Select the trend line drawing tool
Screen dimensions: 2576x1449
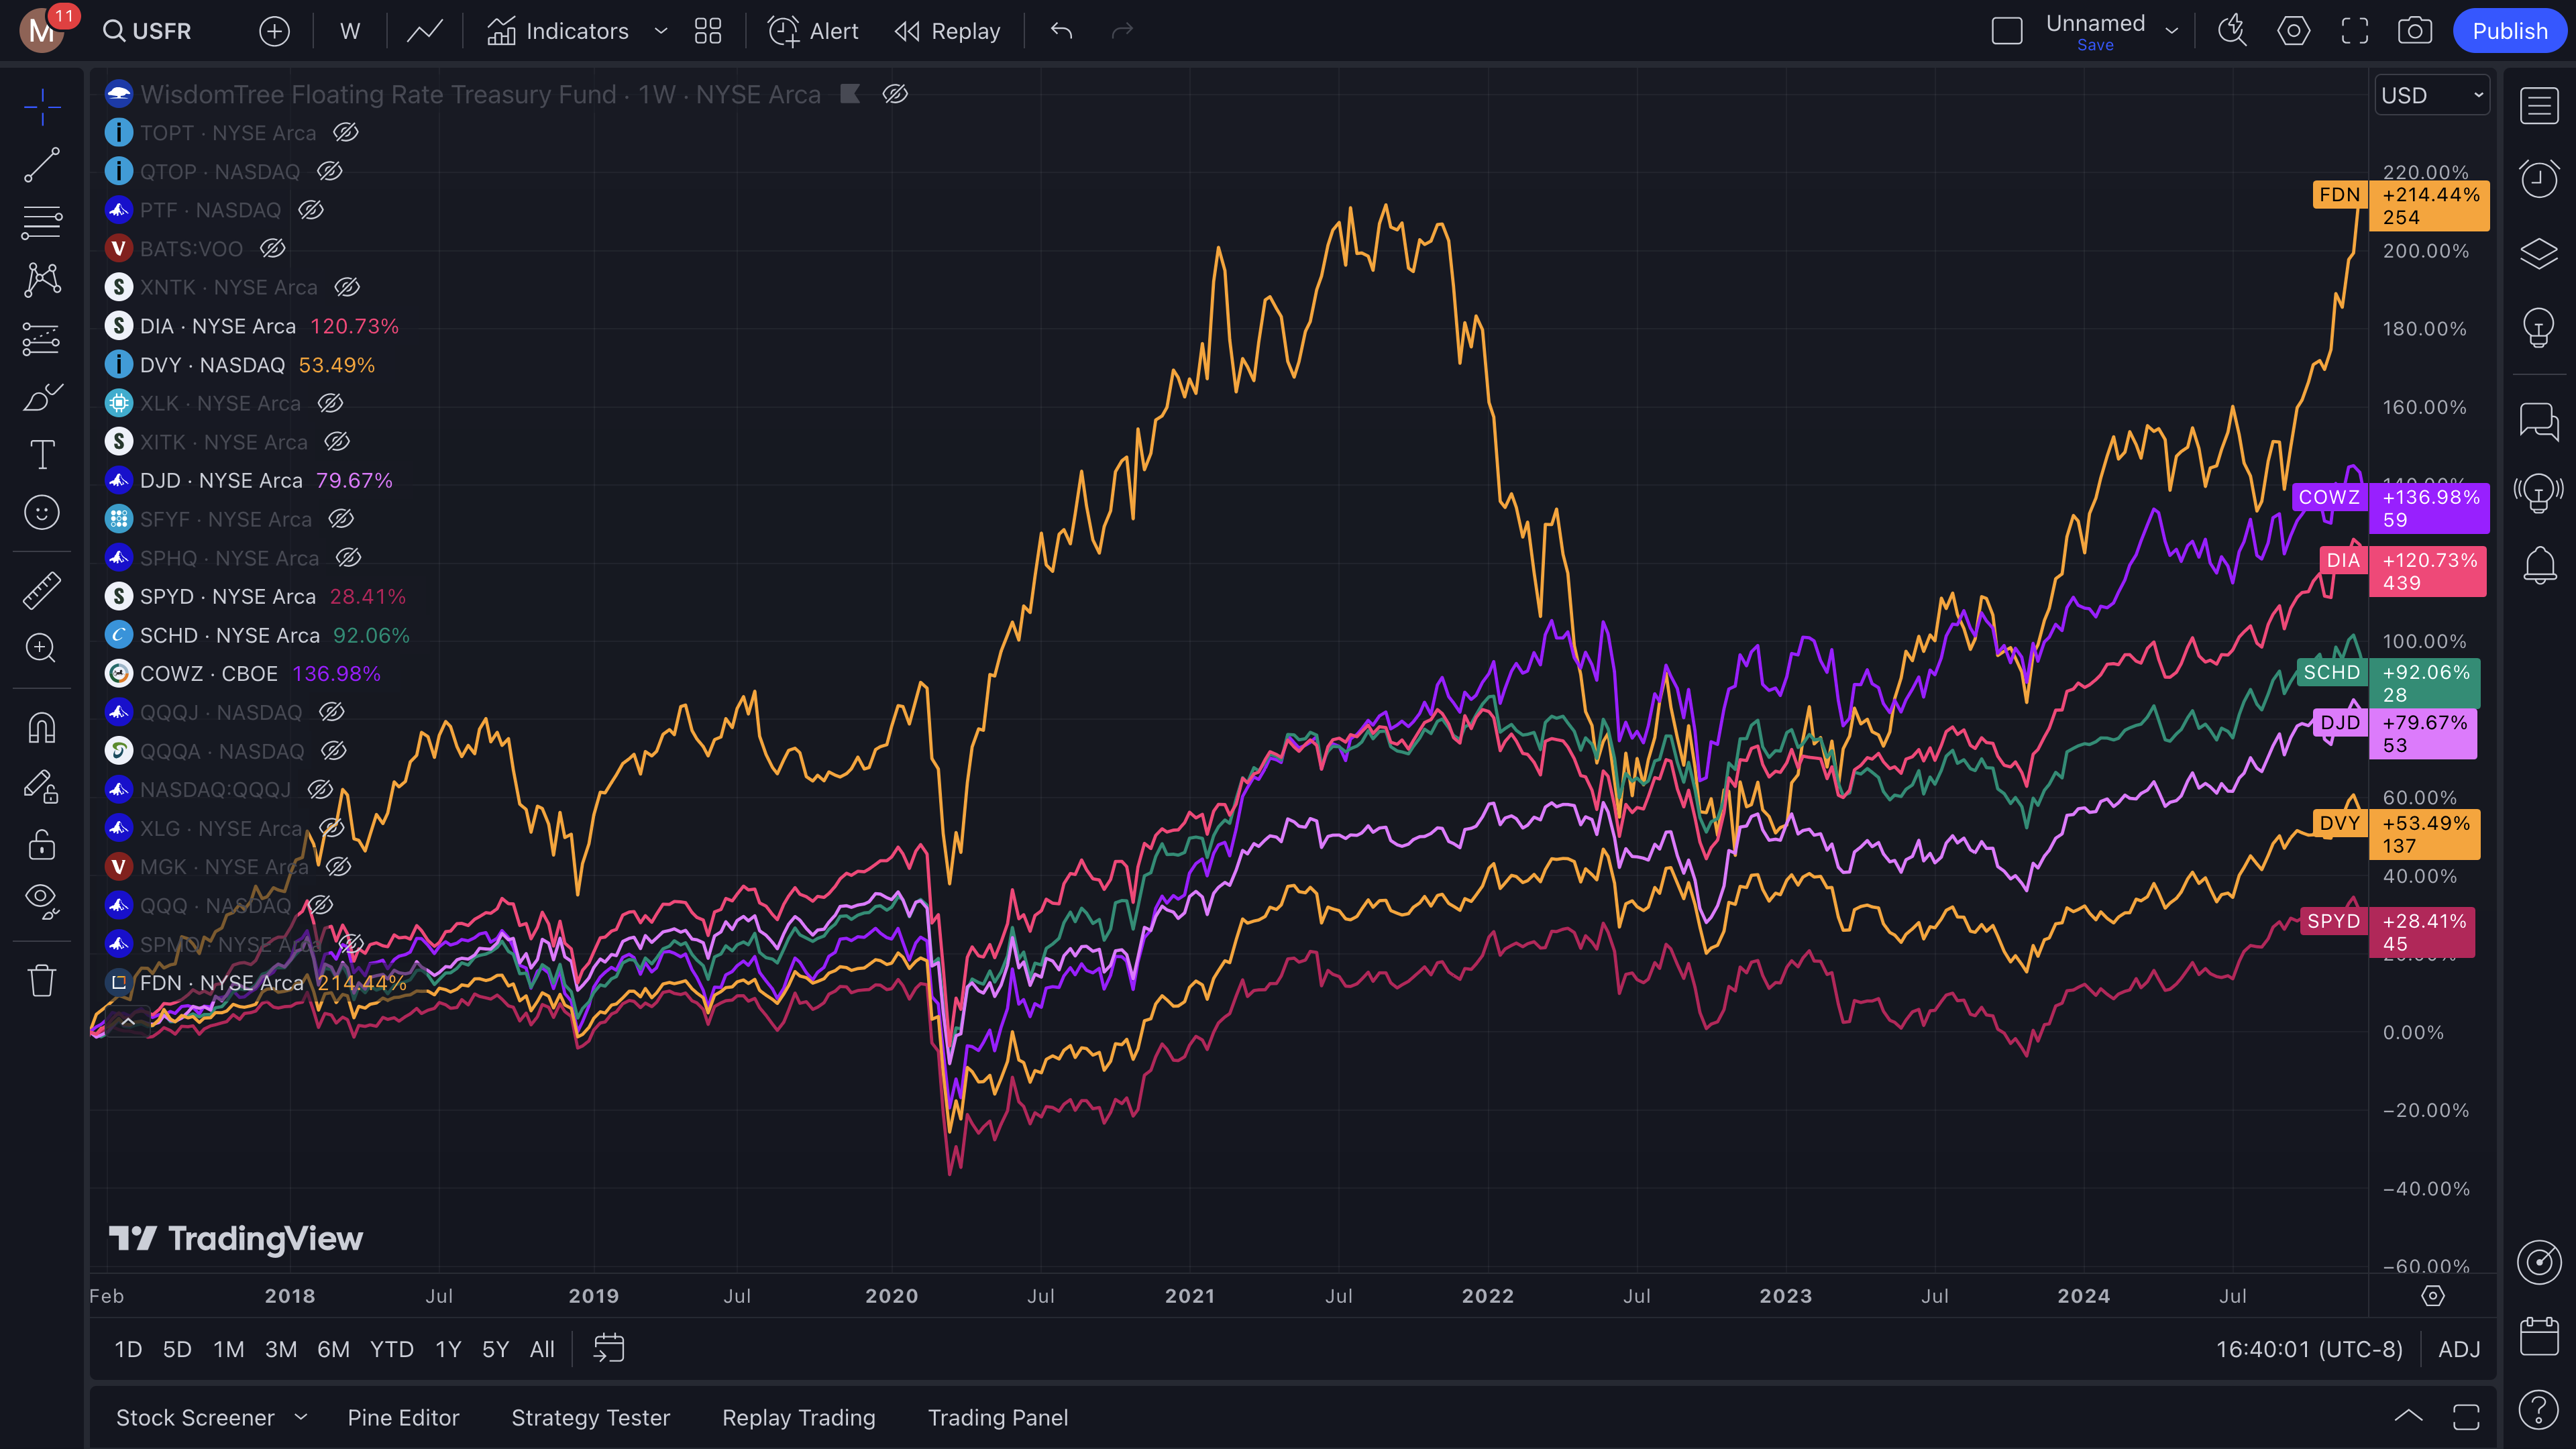tap(42, 165)
